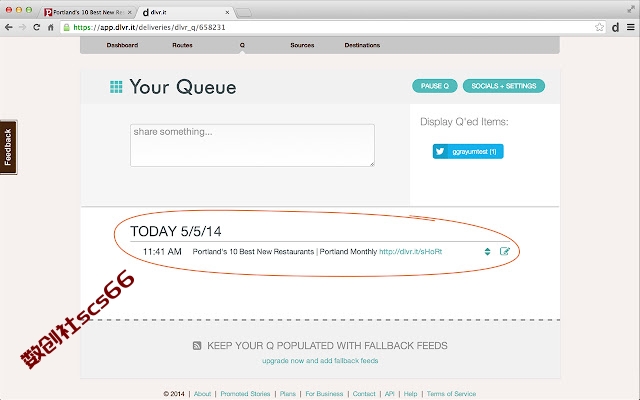Open the Contact footer link
This screenshot has height=400, width=640.
364,394
